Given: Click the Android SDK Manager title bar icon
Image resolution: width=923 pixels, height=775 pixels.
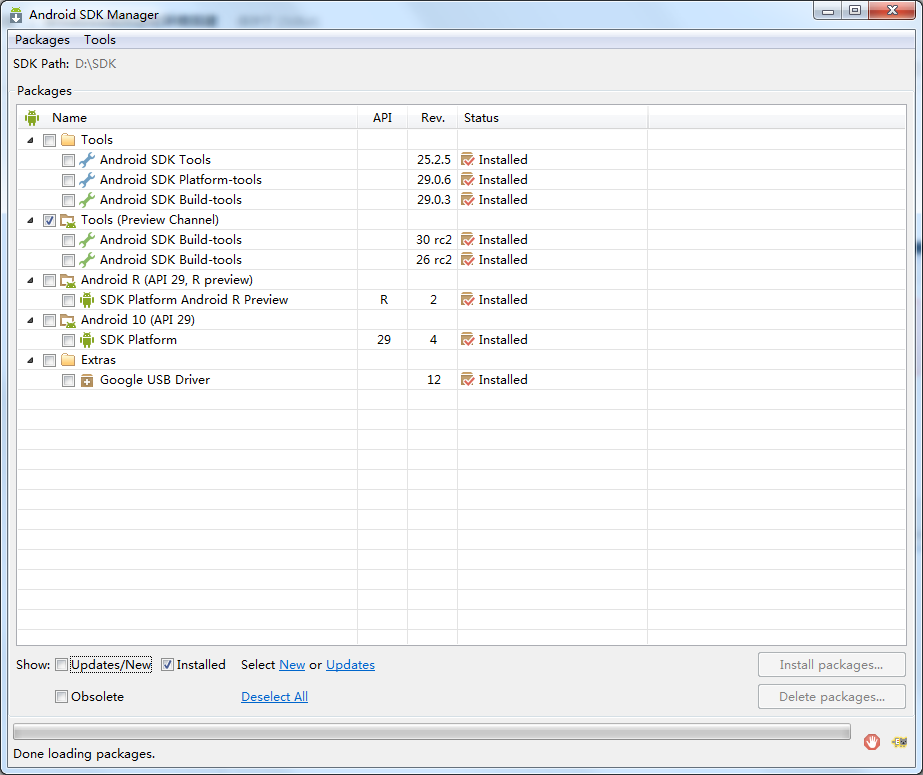Looking at the screenshot, I should tap(16, 15).
